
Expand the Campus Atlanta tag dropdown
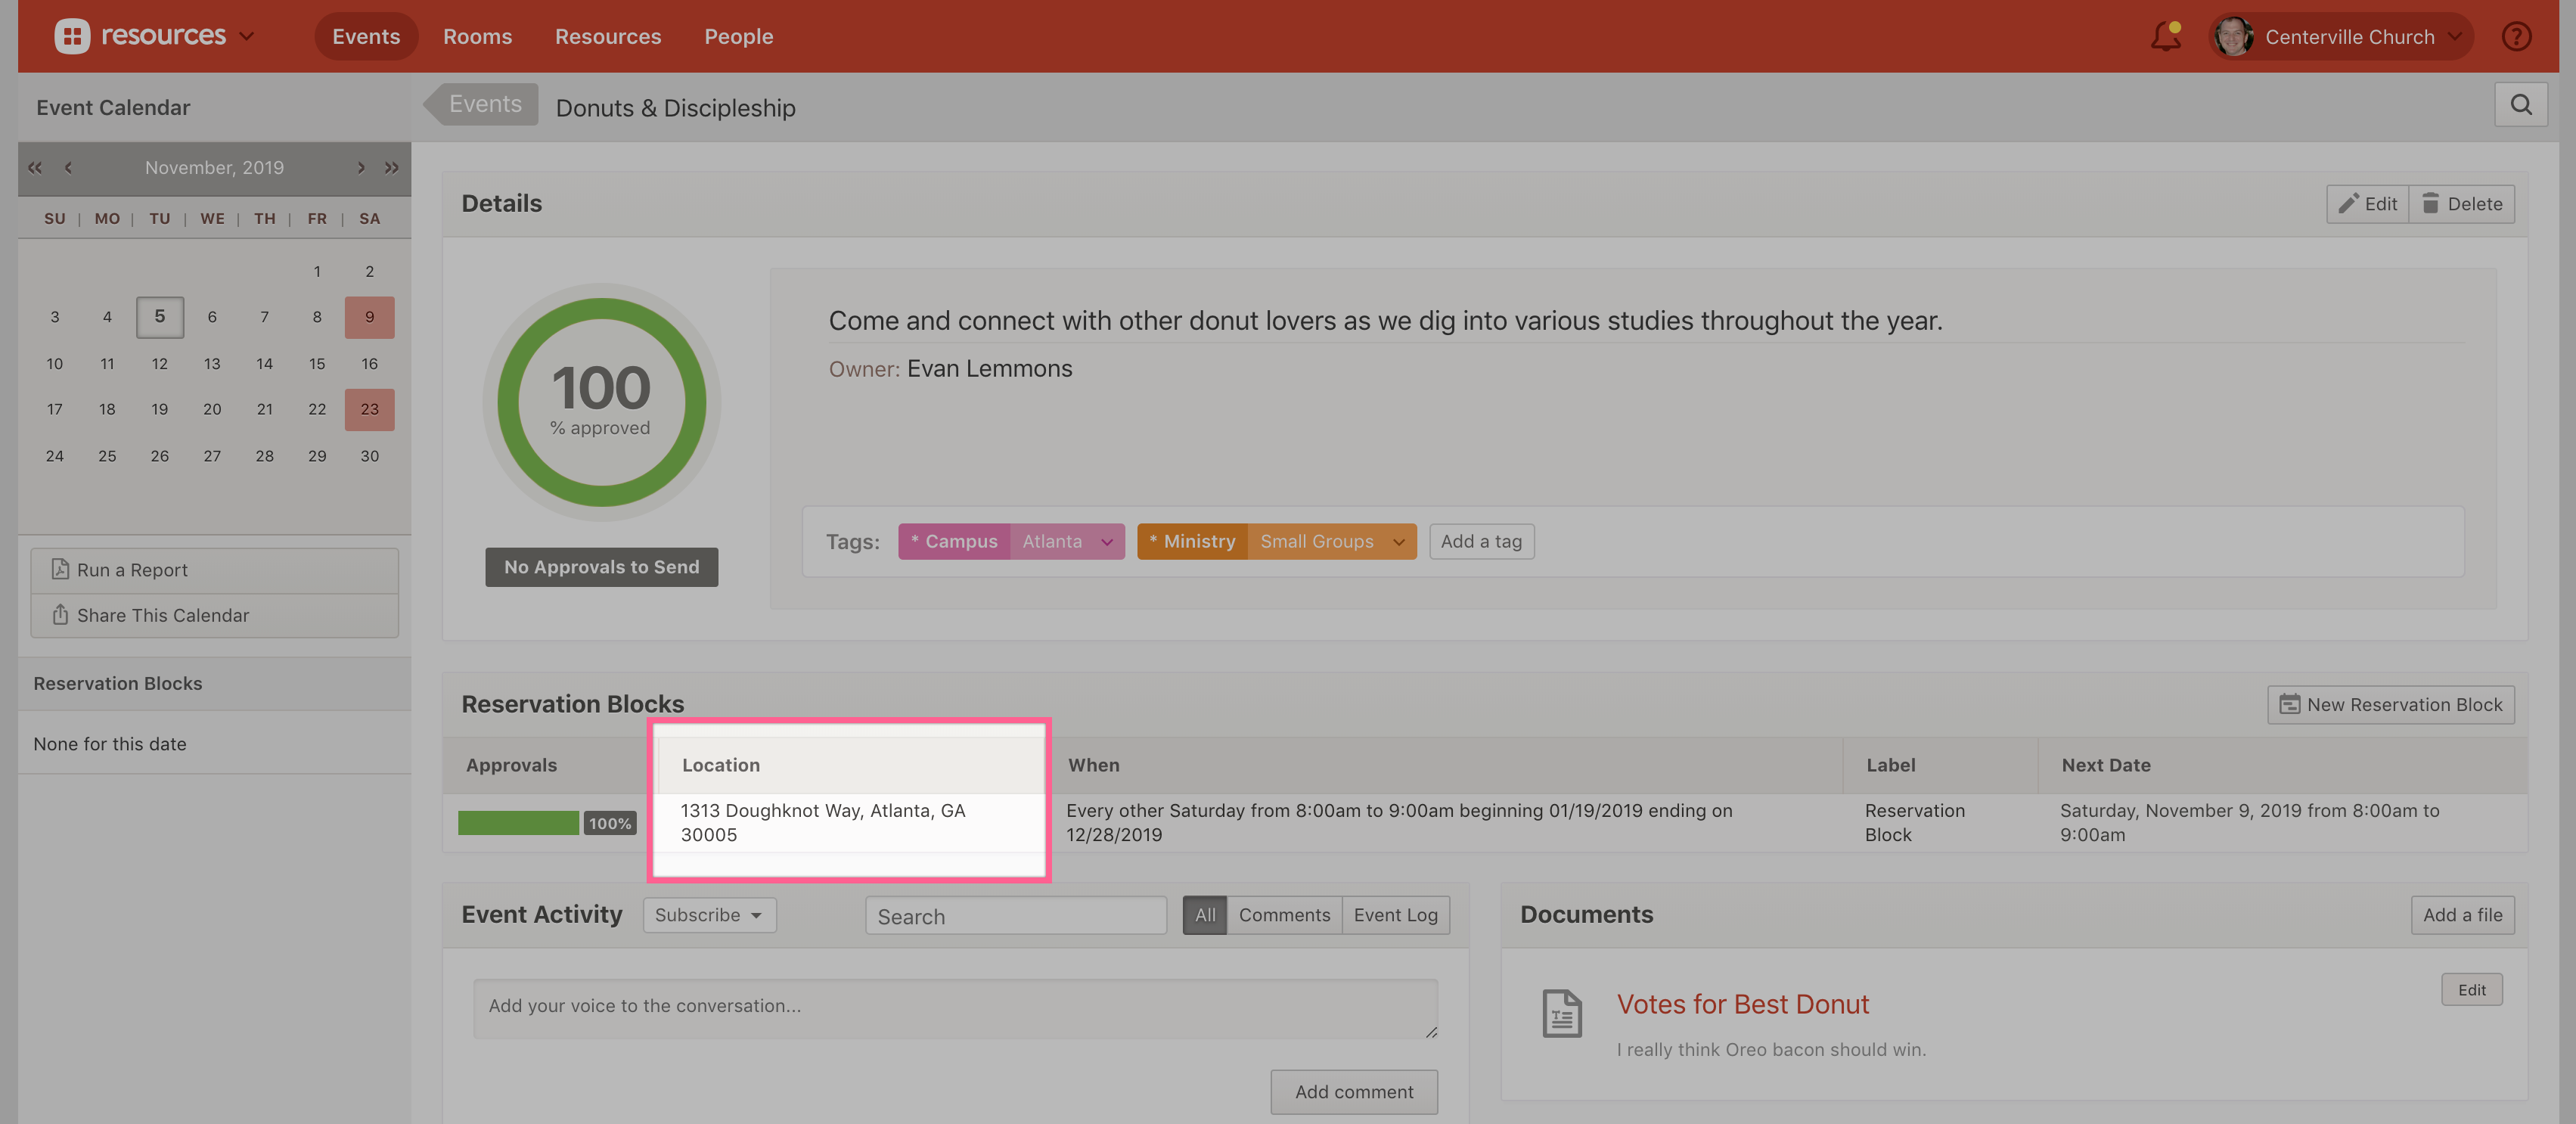(x=1107, y=542)
